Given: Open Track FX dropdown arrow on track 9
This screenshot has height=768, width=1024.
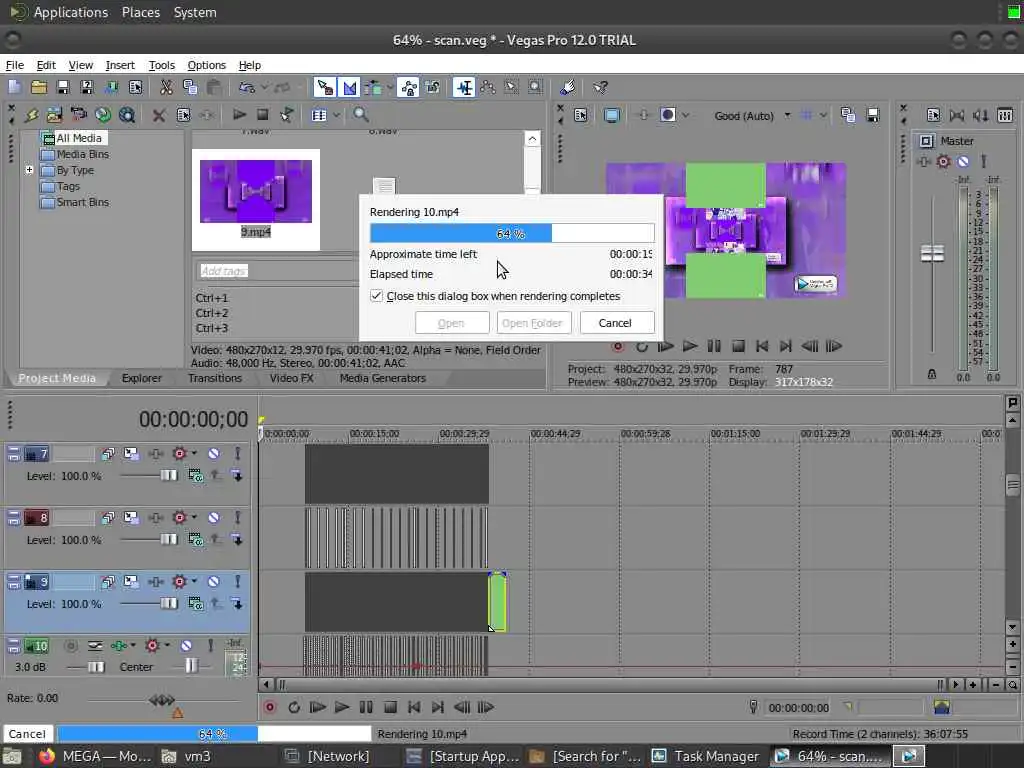Looking at the screenshot, I should pos(194,581).
